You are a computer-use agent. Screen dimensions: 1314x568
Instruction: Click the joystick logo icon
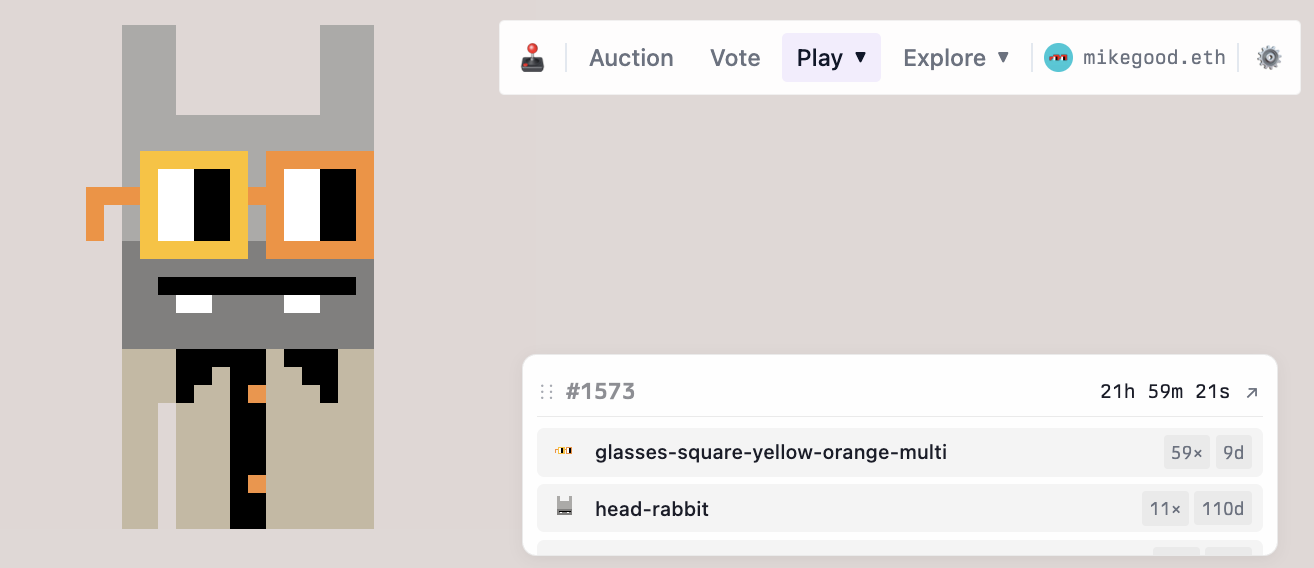tap(532, 58)
